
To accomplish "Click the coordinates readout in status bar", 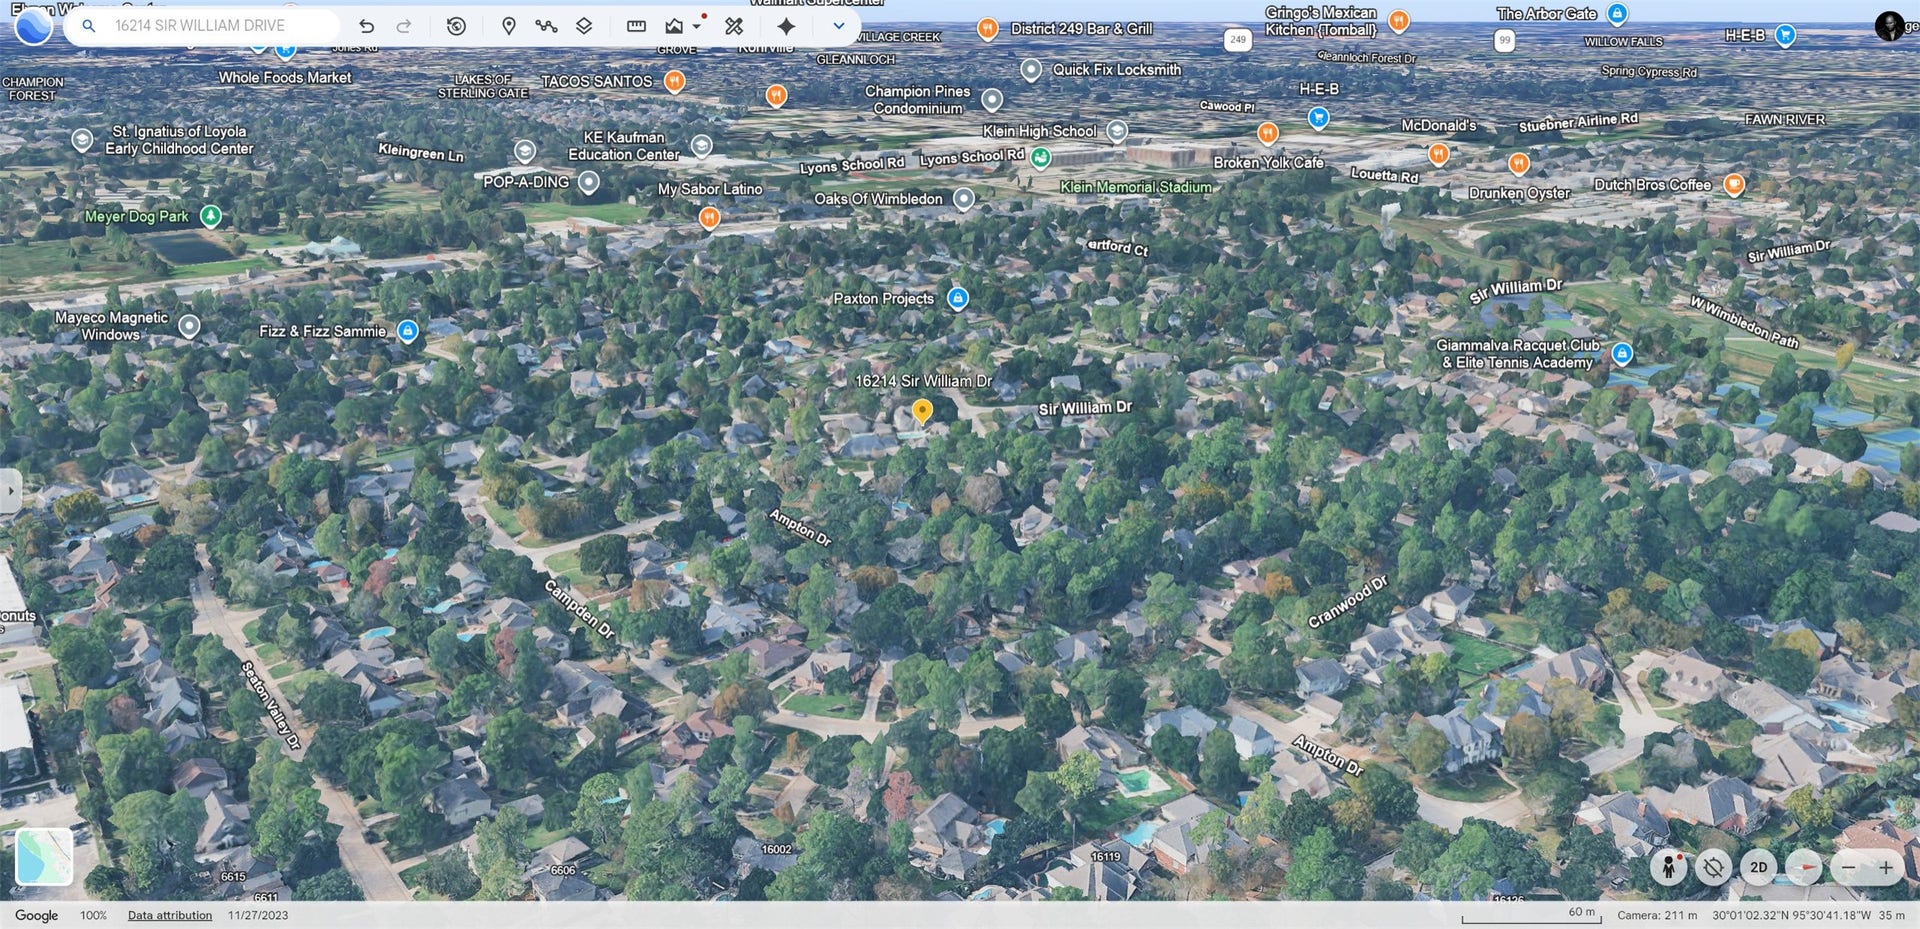I will coord(1791,915).
